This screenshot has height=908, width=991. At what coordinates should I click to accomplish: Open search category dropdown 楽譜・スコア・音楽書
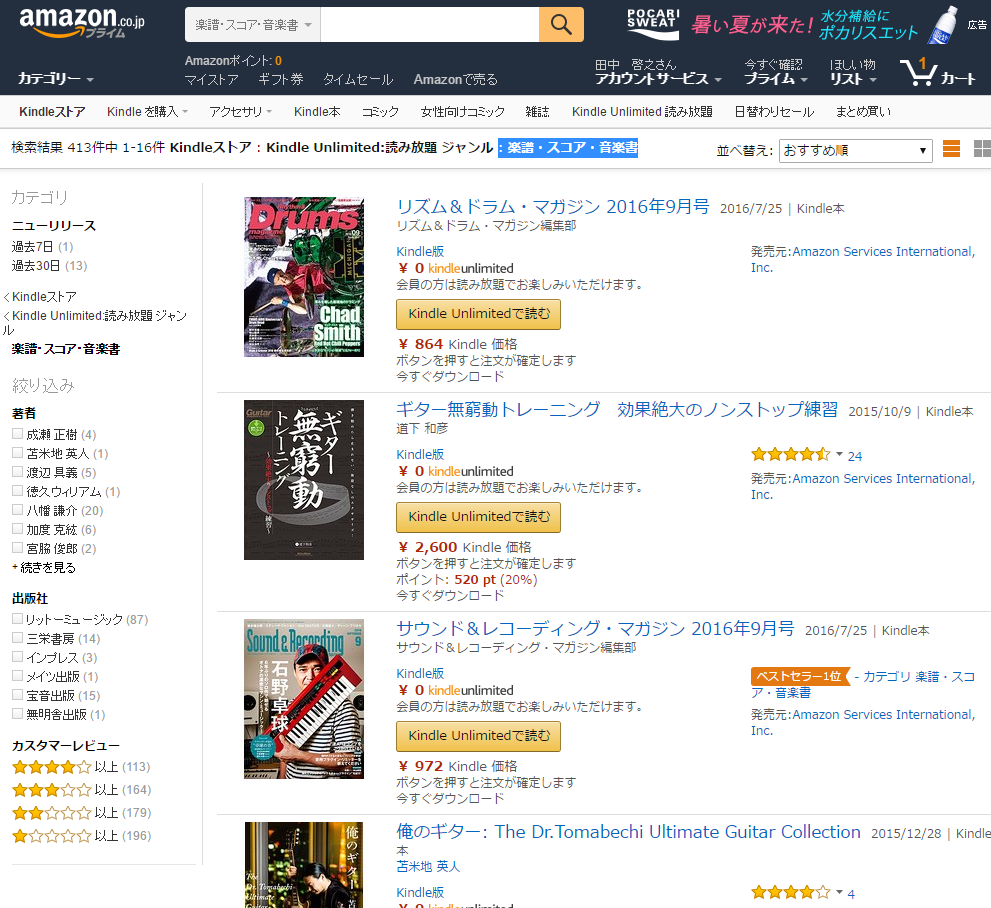click(253, 25)
